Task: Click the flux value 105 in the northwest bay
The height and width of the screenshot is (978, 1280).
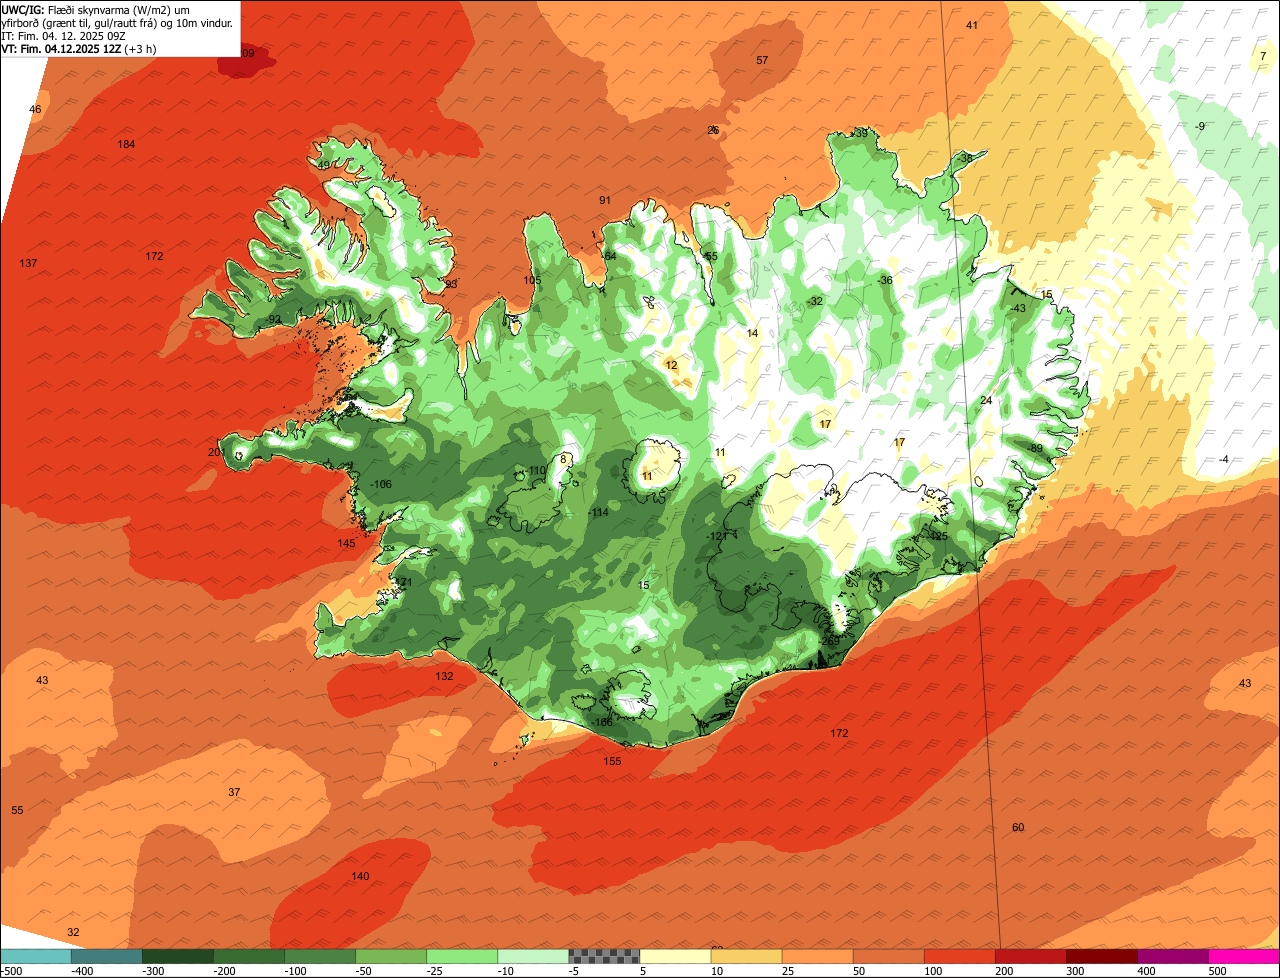Action: [532, 280]
